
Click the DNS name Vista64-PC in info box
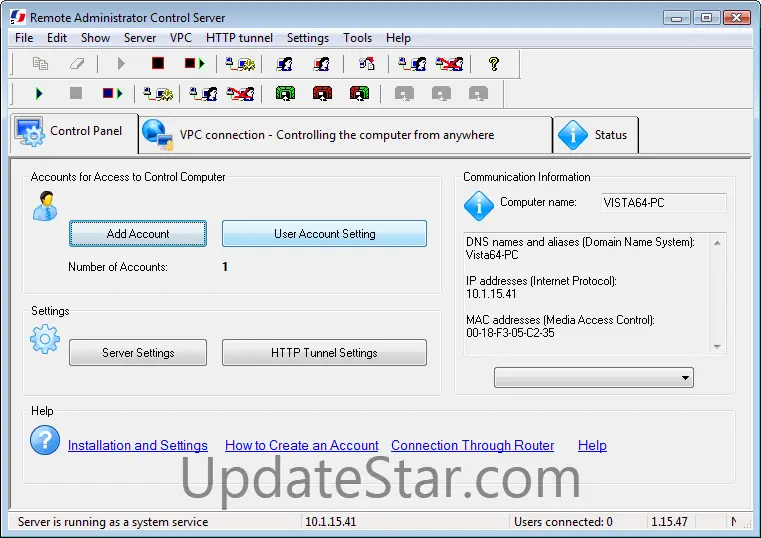tap(492, 255)
